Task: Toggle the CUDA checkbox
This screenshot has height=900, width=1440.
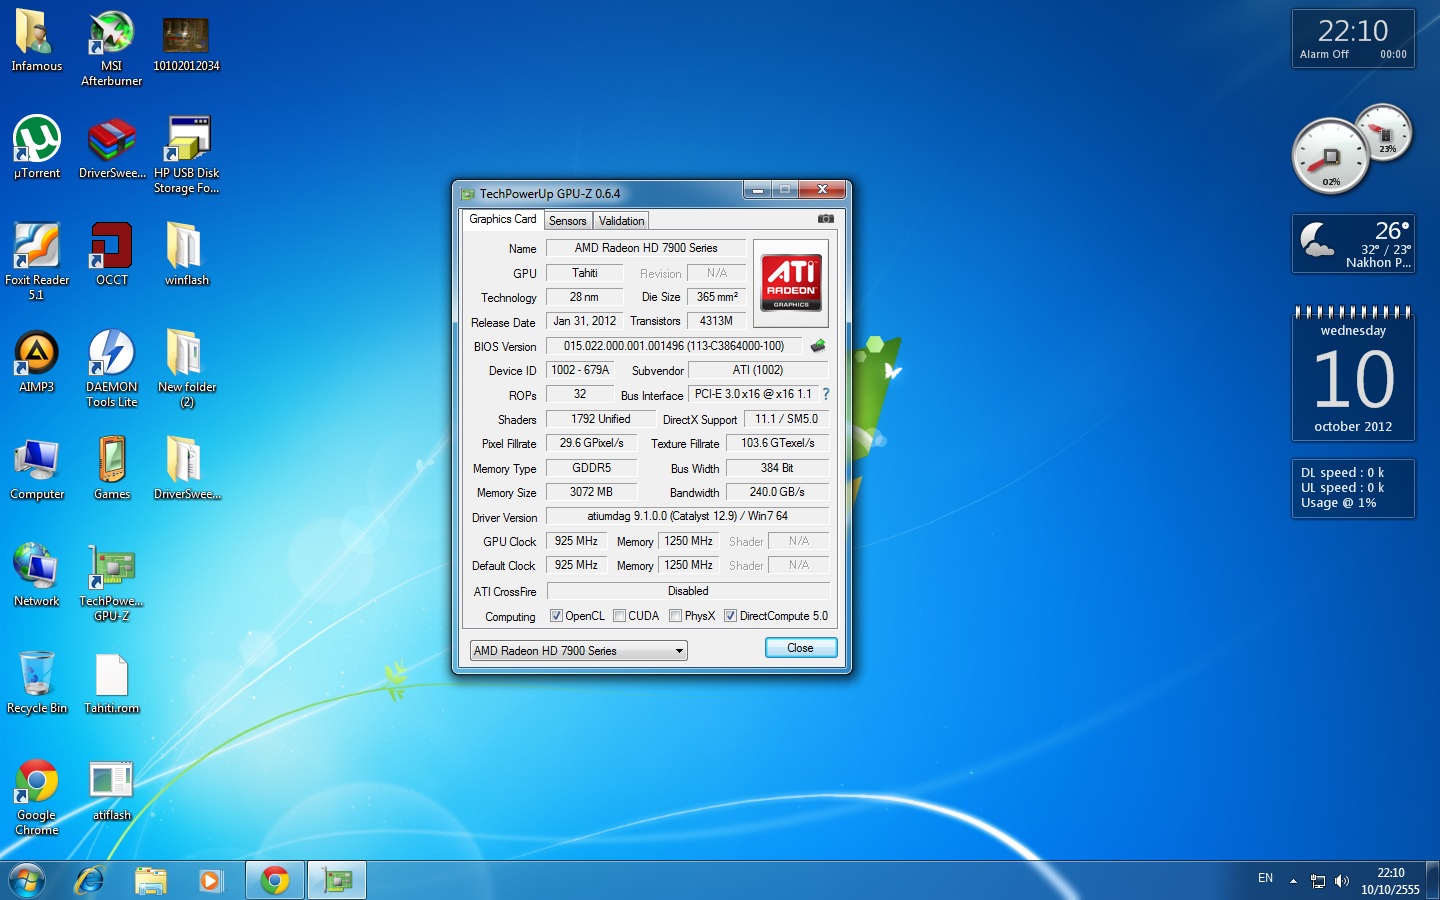Action: click(620, 616)
